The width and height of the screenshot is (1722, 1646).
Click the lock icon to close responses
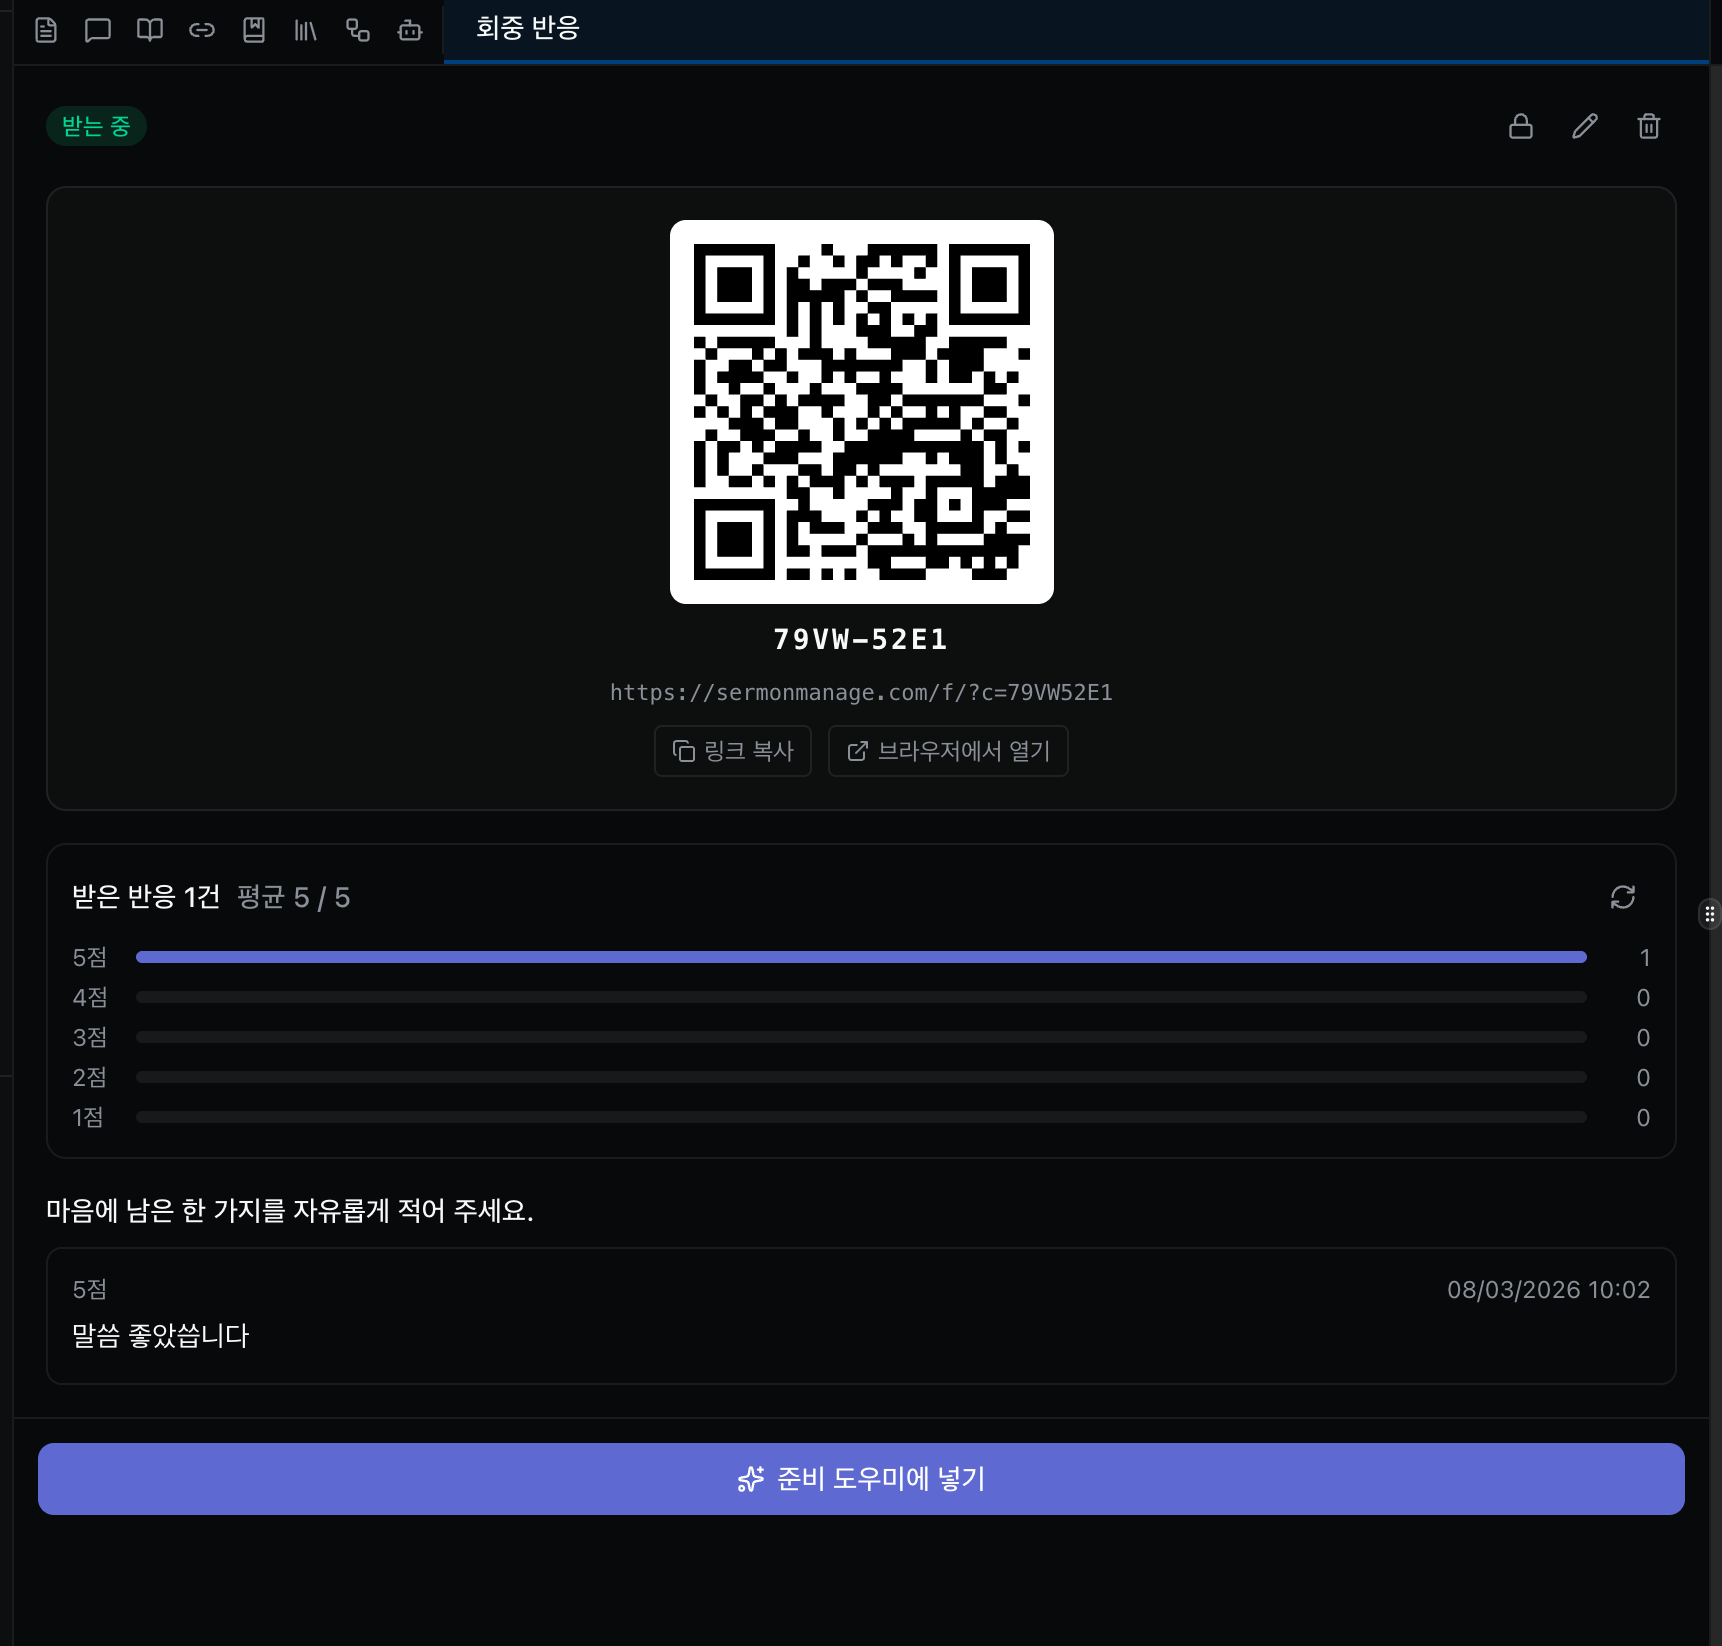click(1521, 126)
